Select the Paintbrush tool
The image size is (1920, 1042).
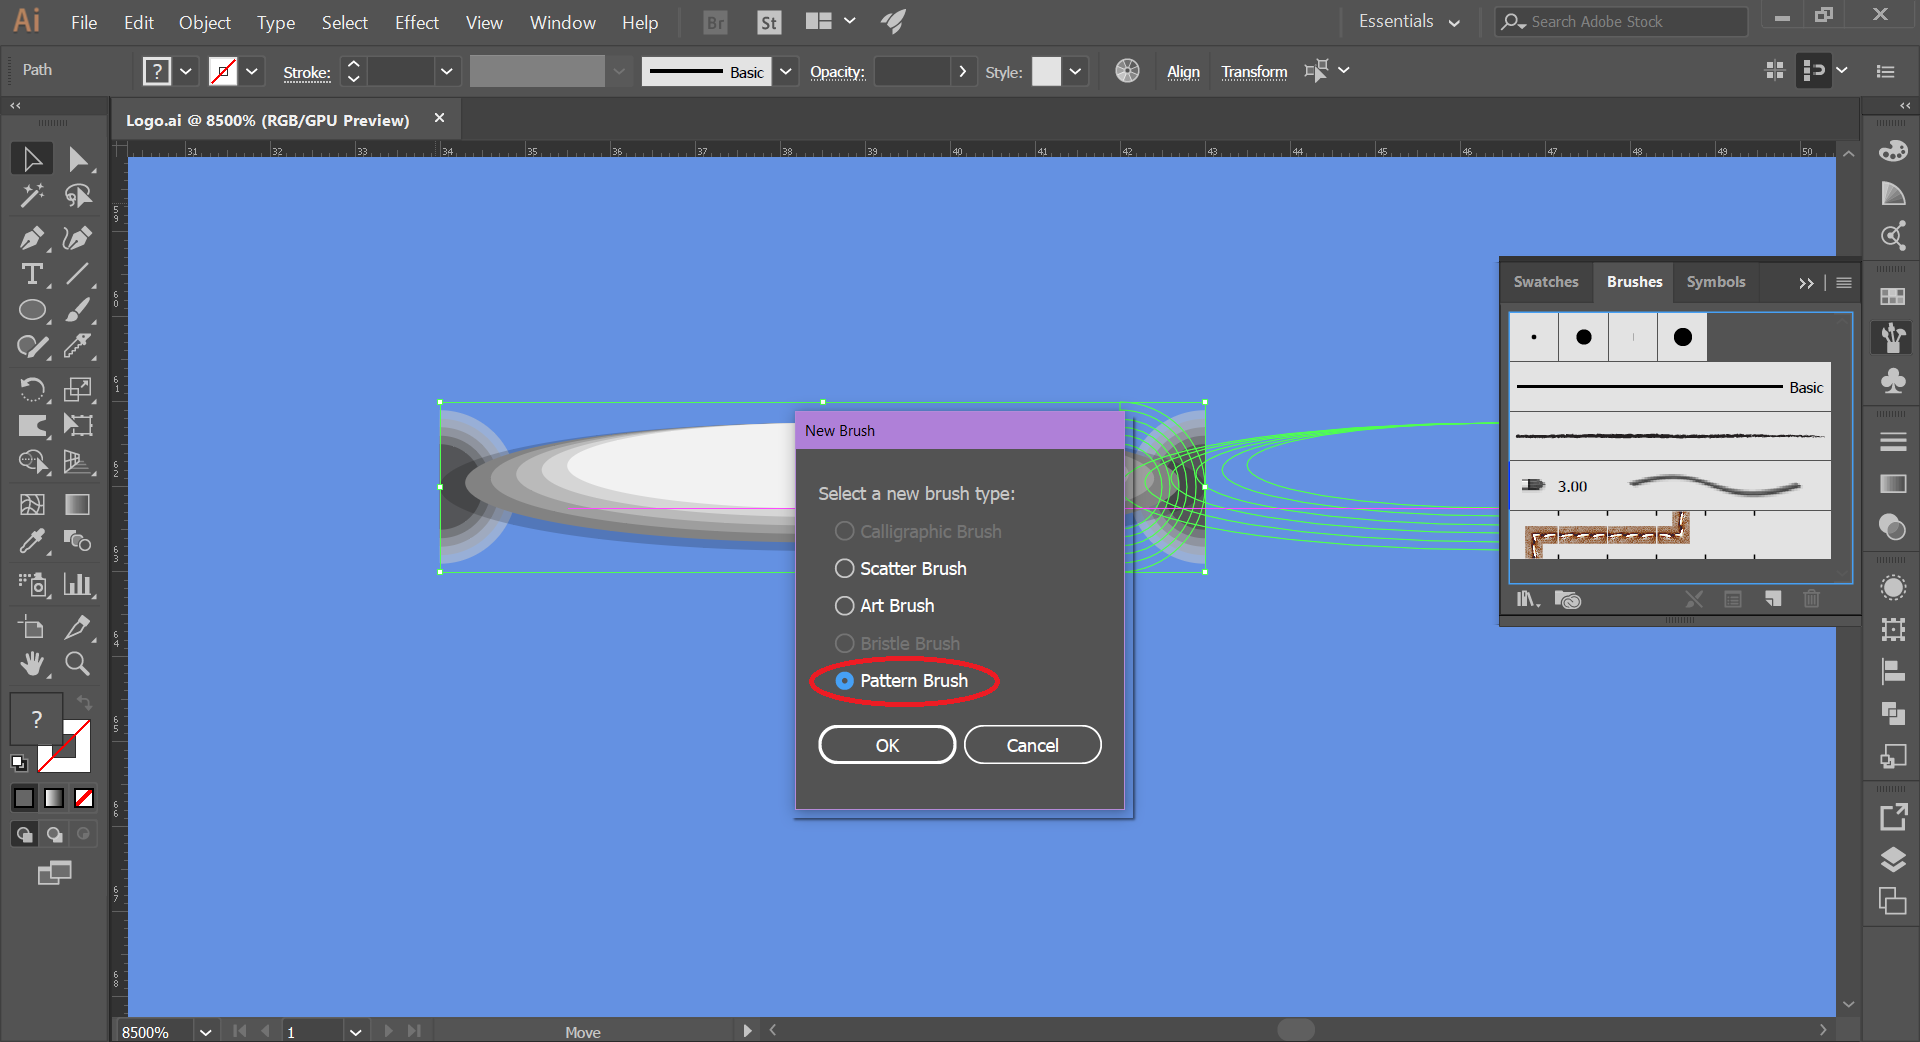pyautogui.click(x=78, y=310)
